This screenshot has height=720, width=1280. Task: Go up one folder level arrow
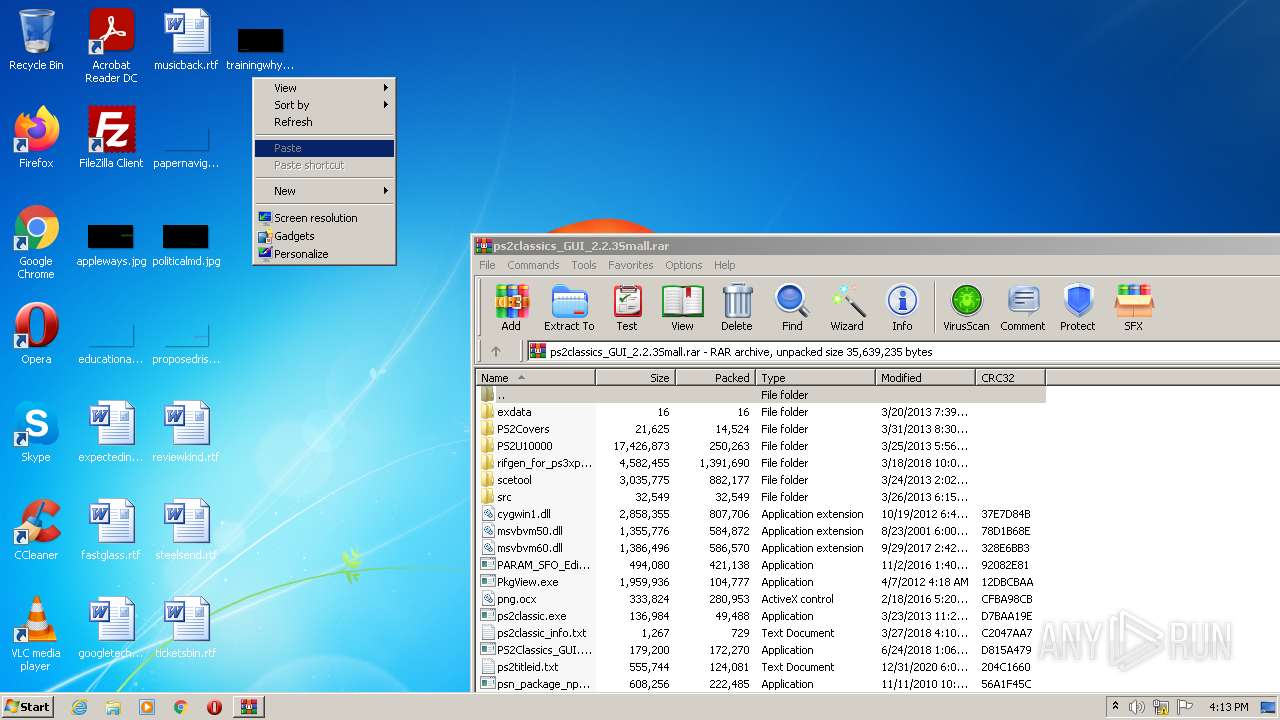(x=496, y=352)
